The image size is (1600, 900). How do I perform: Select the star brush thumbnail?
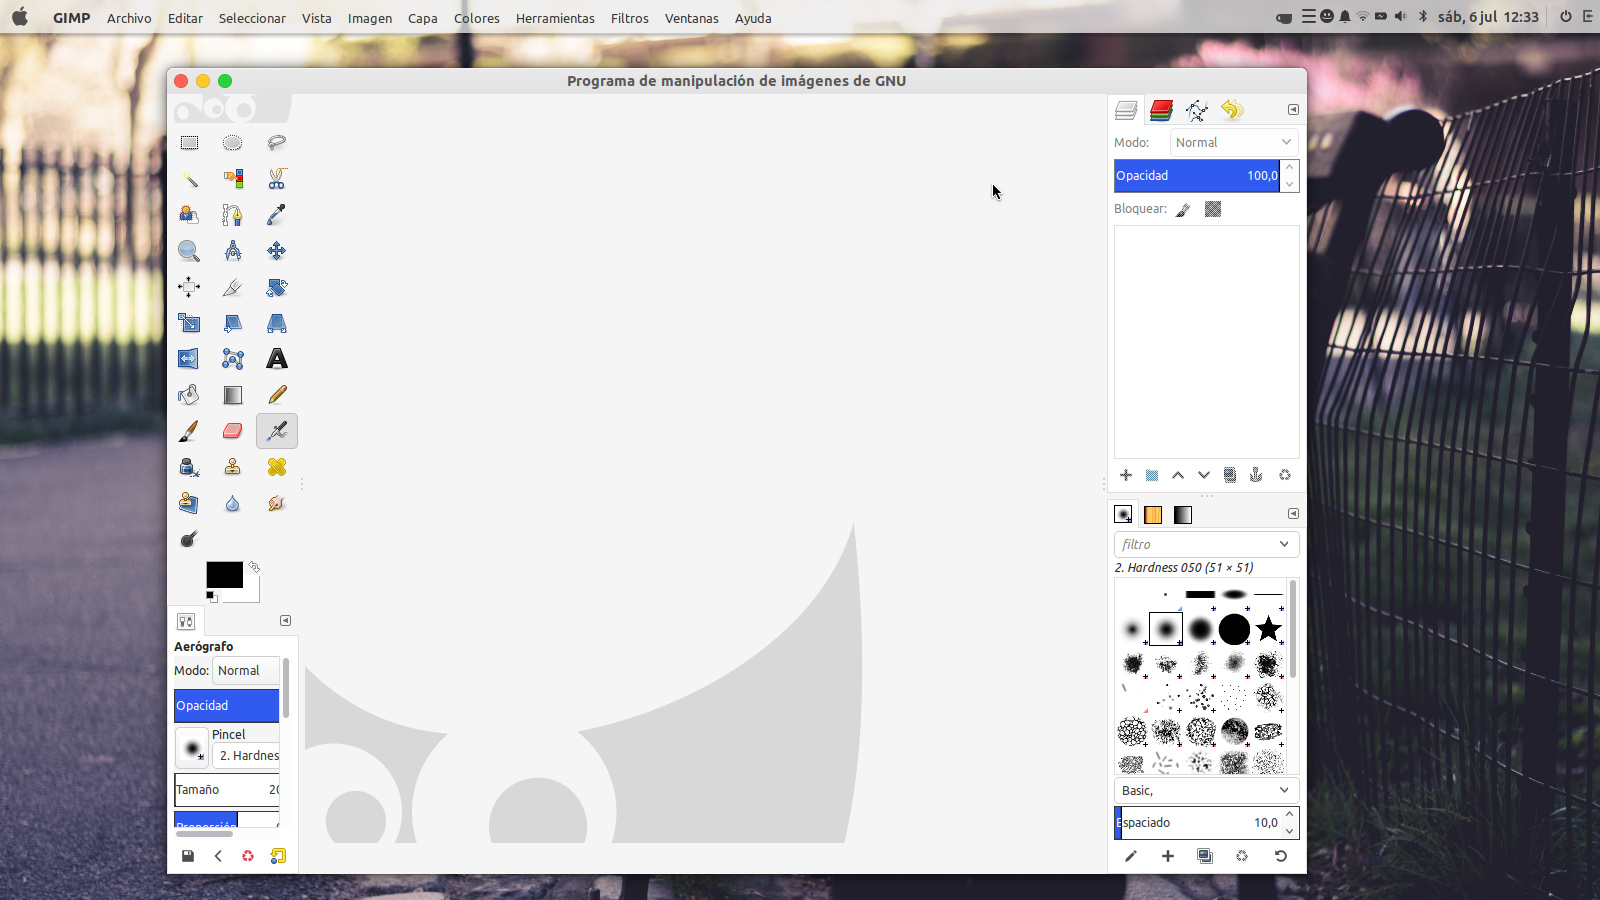1268,629
